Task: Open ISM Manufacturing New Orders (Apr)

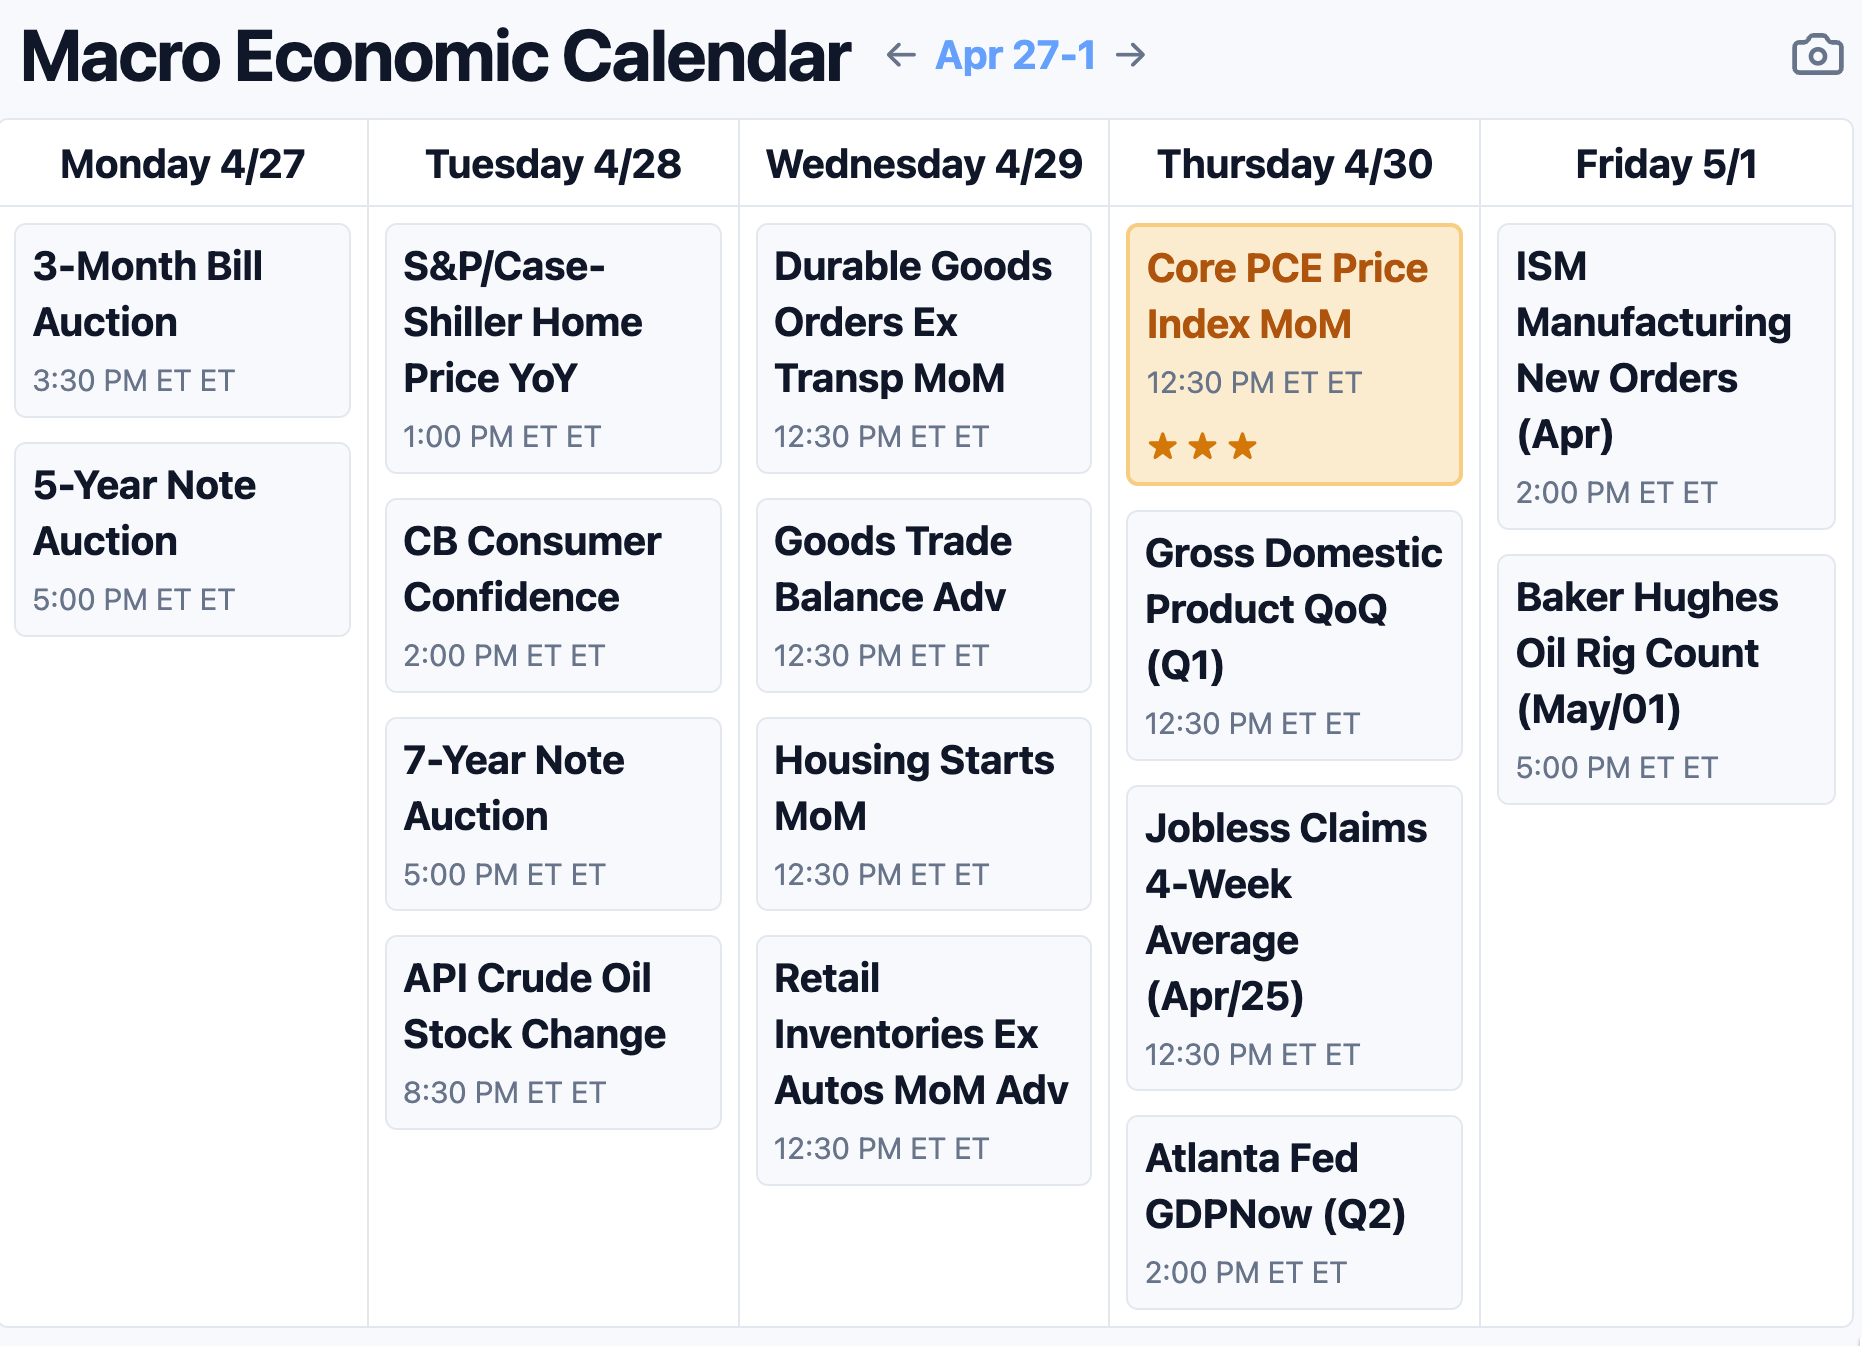Action: [x=1665, y=376]
